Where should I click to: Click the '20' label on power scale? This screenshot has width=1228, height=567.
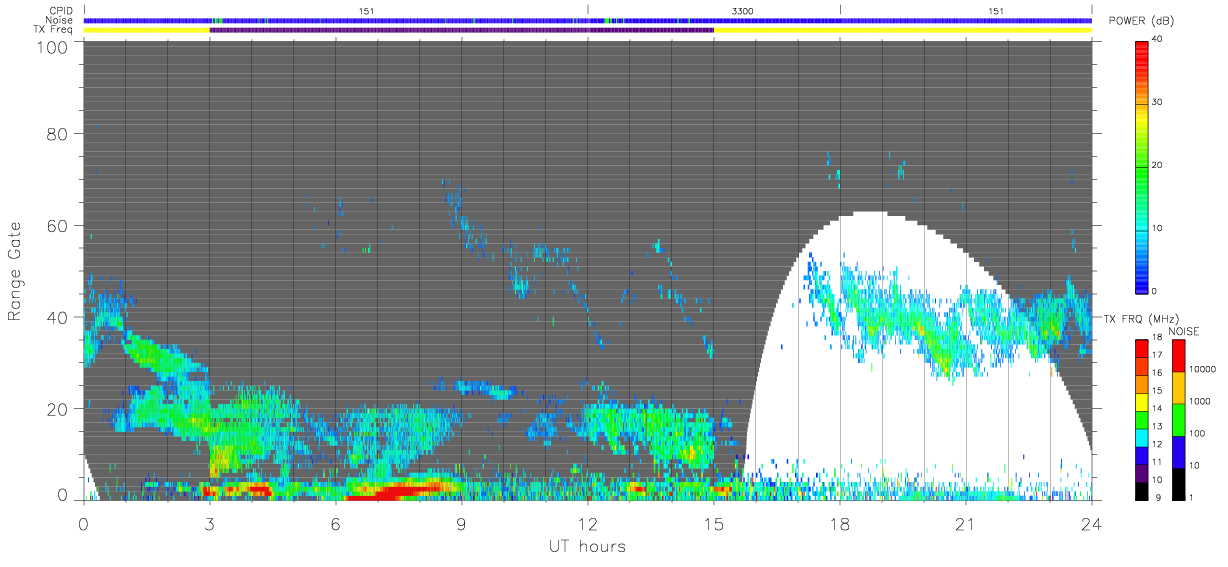click(x=1157, y=165)
